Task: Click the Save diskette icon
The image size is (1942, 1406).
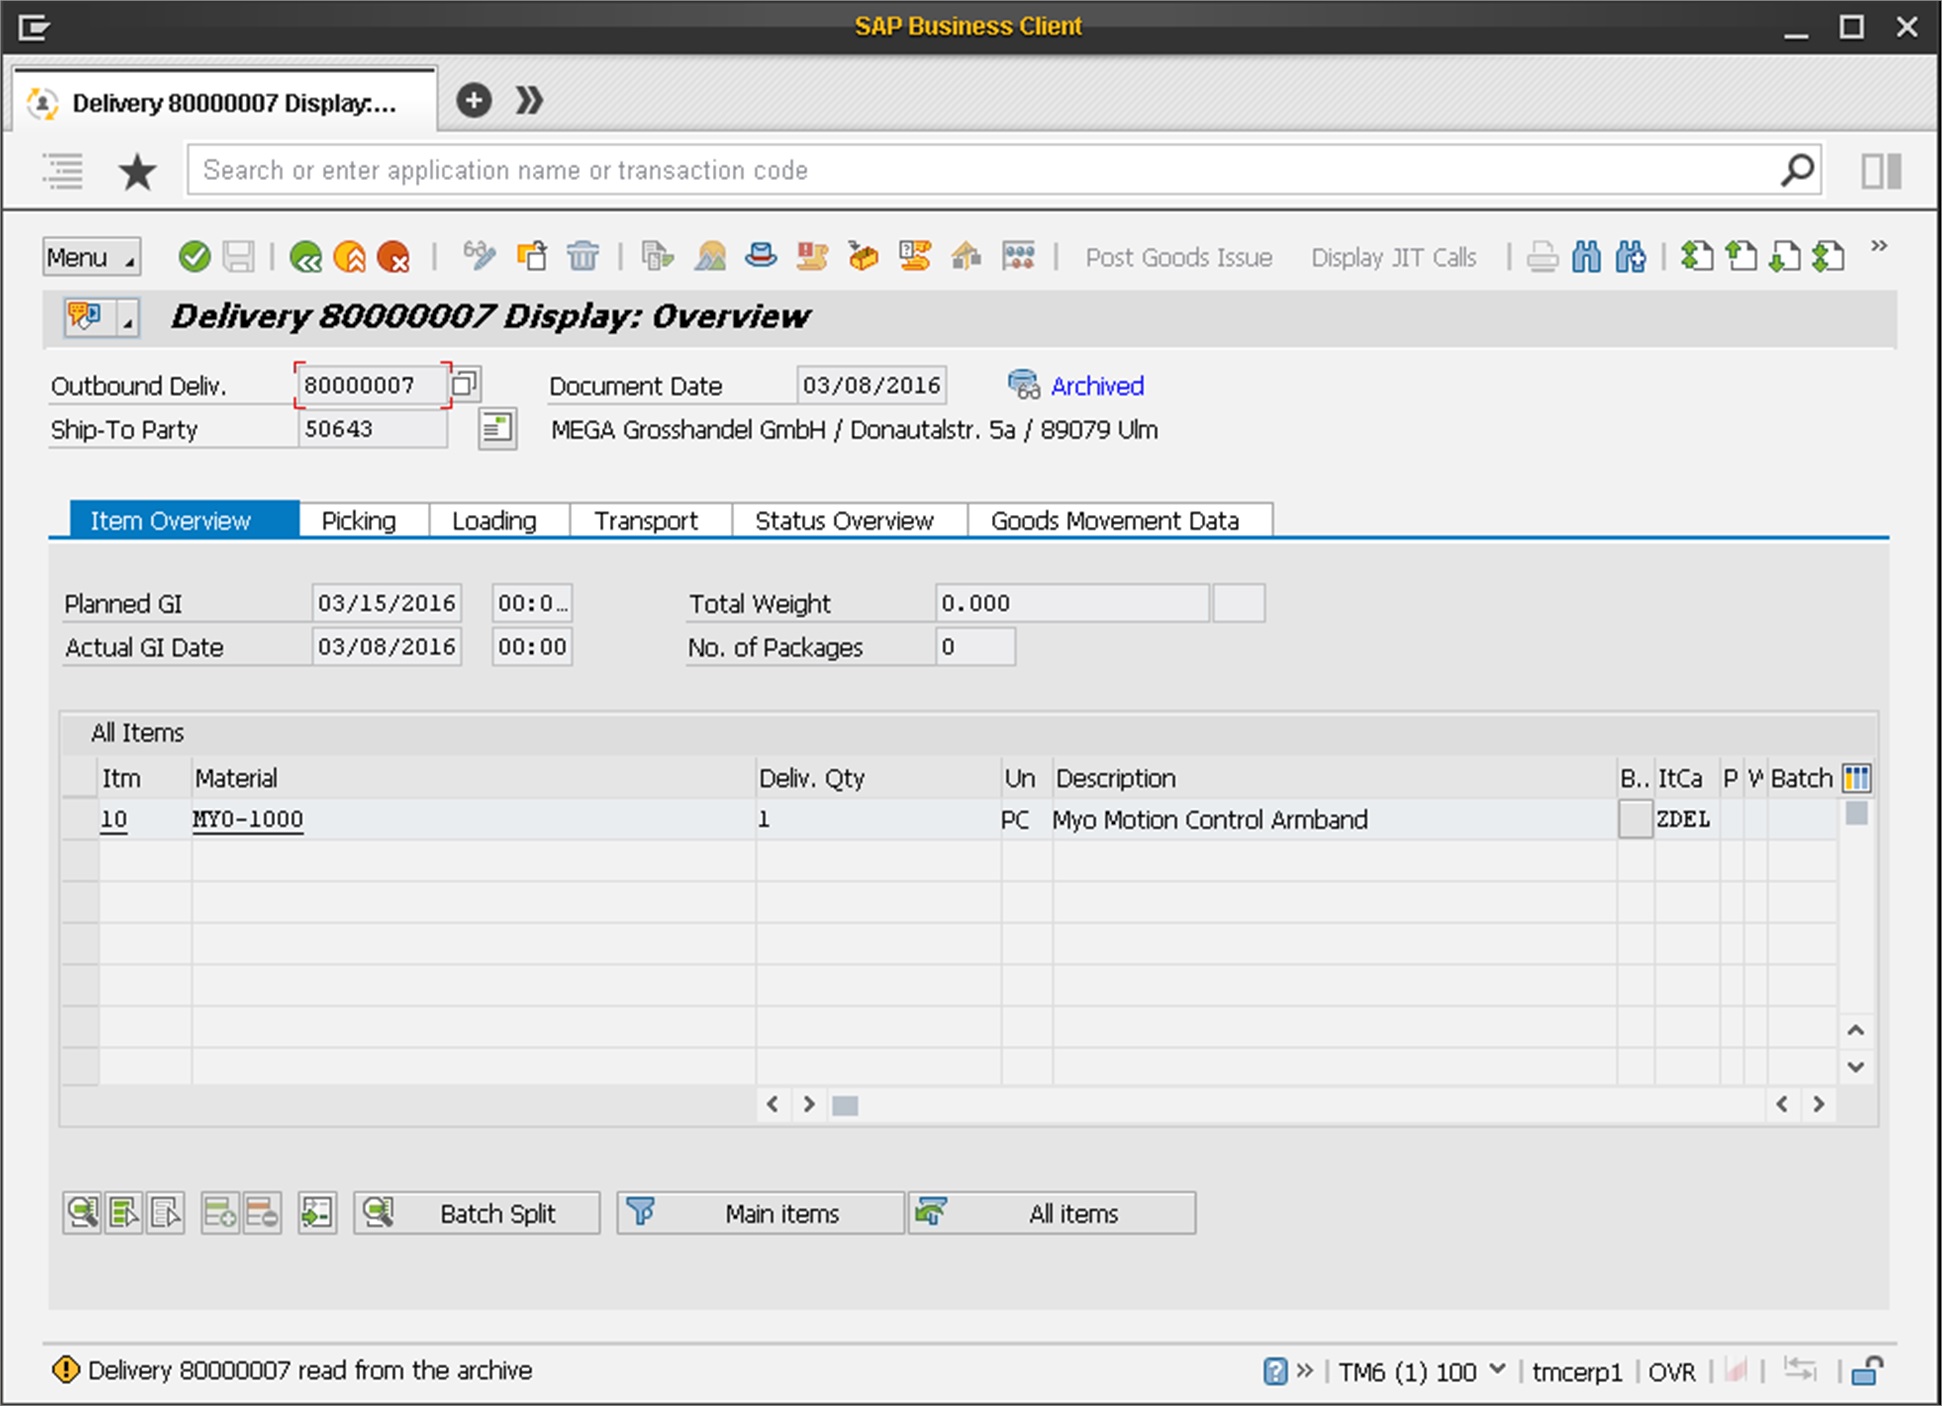Action: click(x=238, y=257)
